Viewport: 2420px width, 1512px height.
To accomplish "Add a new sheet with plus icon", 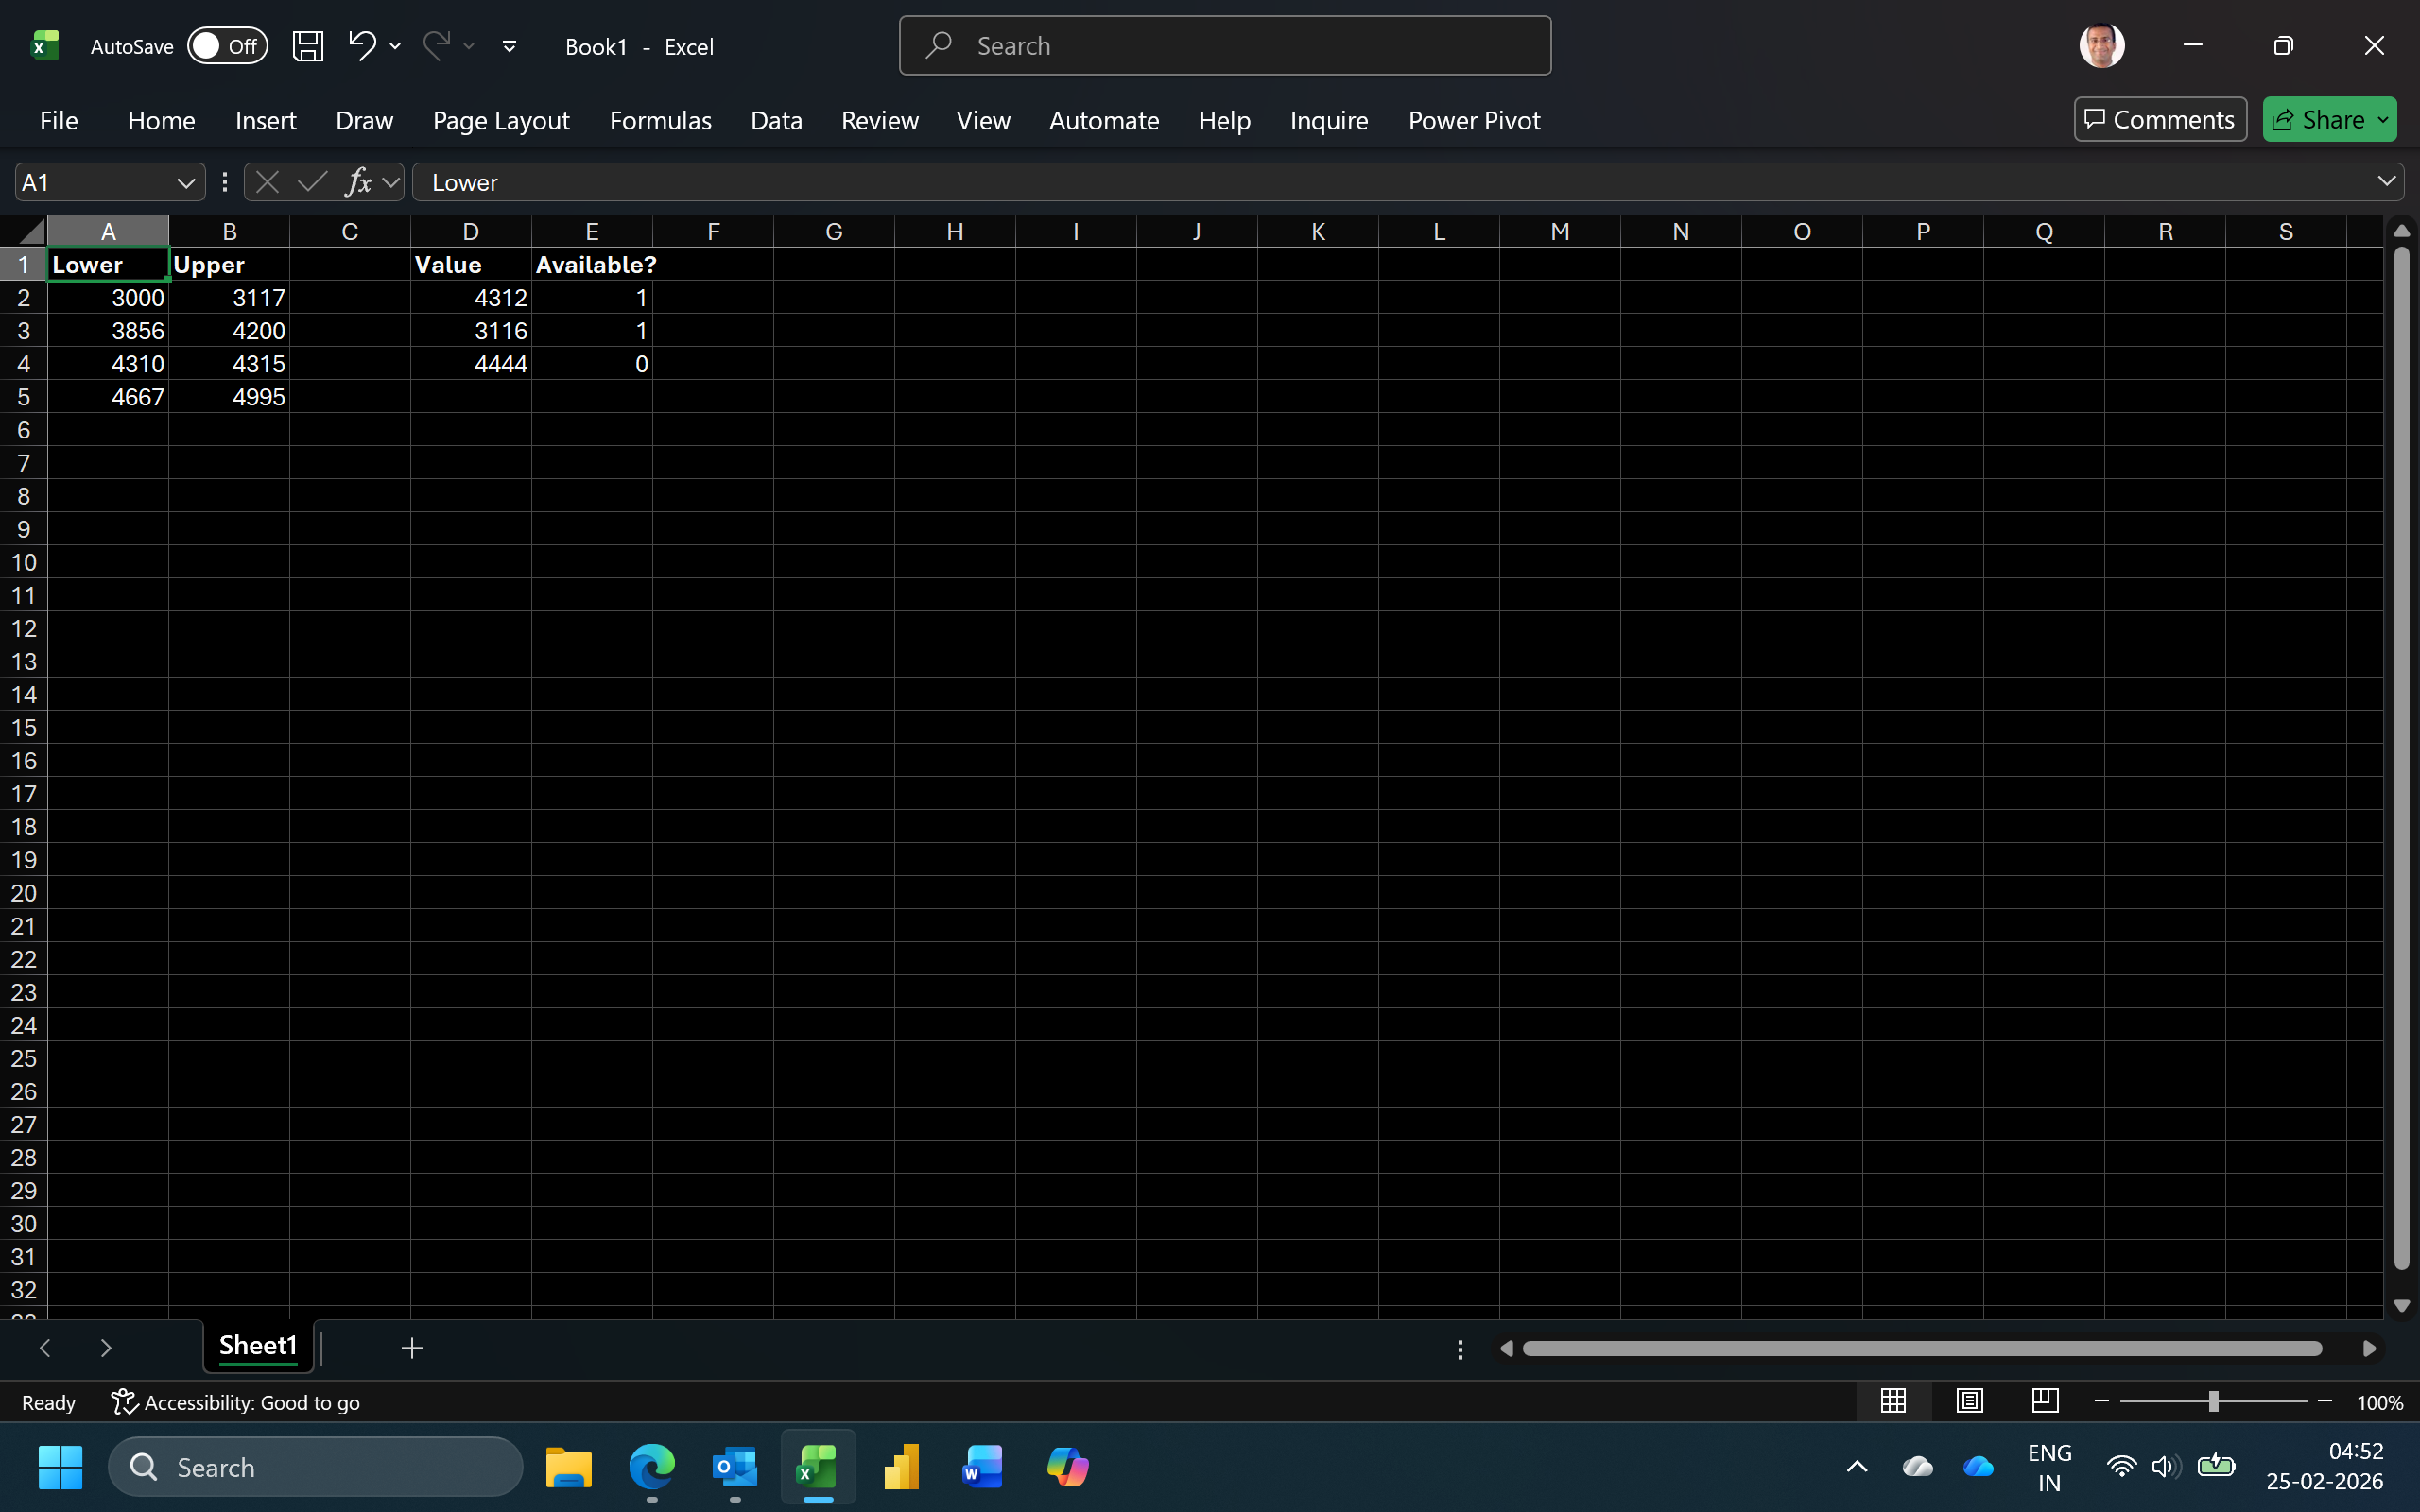I will 411,1348.
